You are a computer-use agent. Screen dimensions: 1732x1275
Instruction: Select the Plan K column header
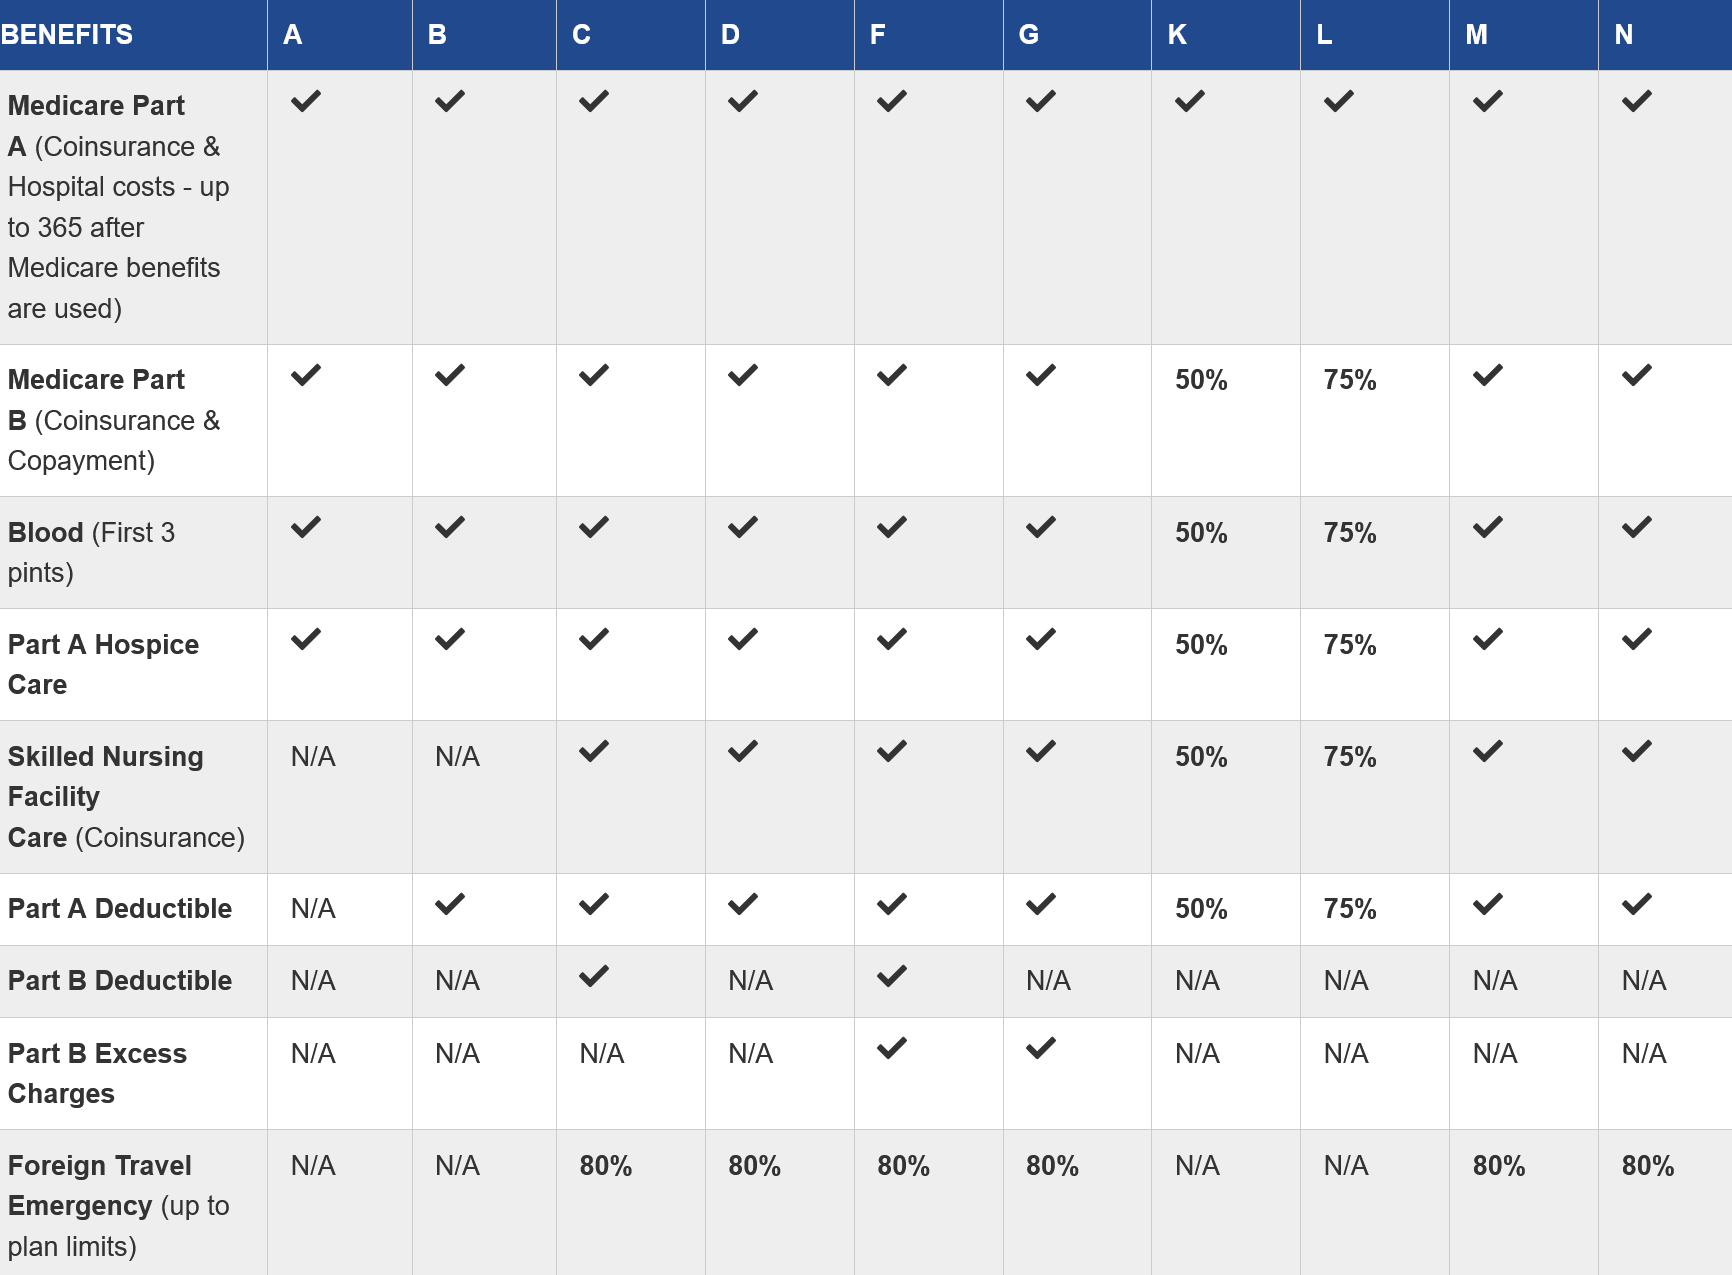click(x=1177, y=35)
